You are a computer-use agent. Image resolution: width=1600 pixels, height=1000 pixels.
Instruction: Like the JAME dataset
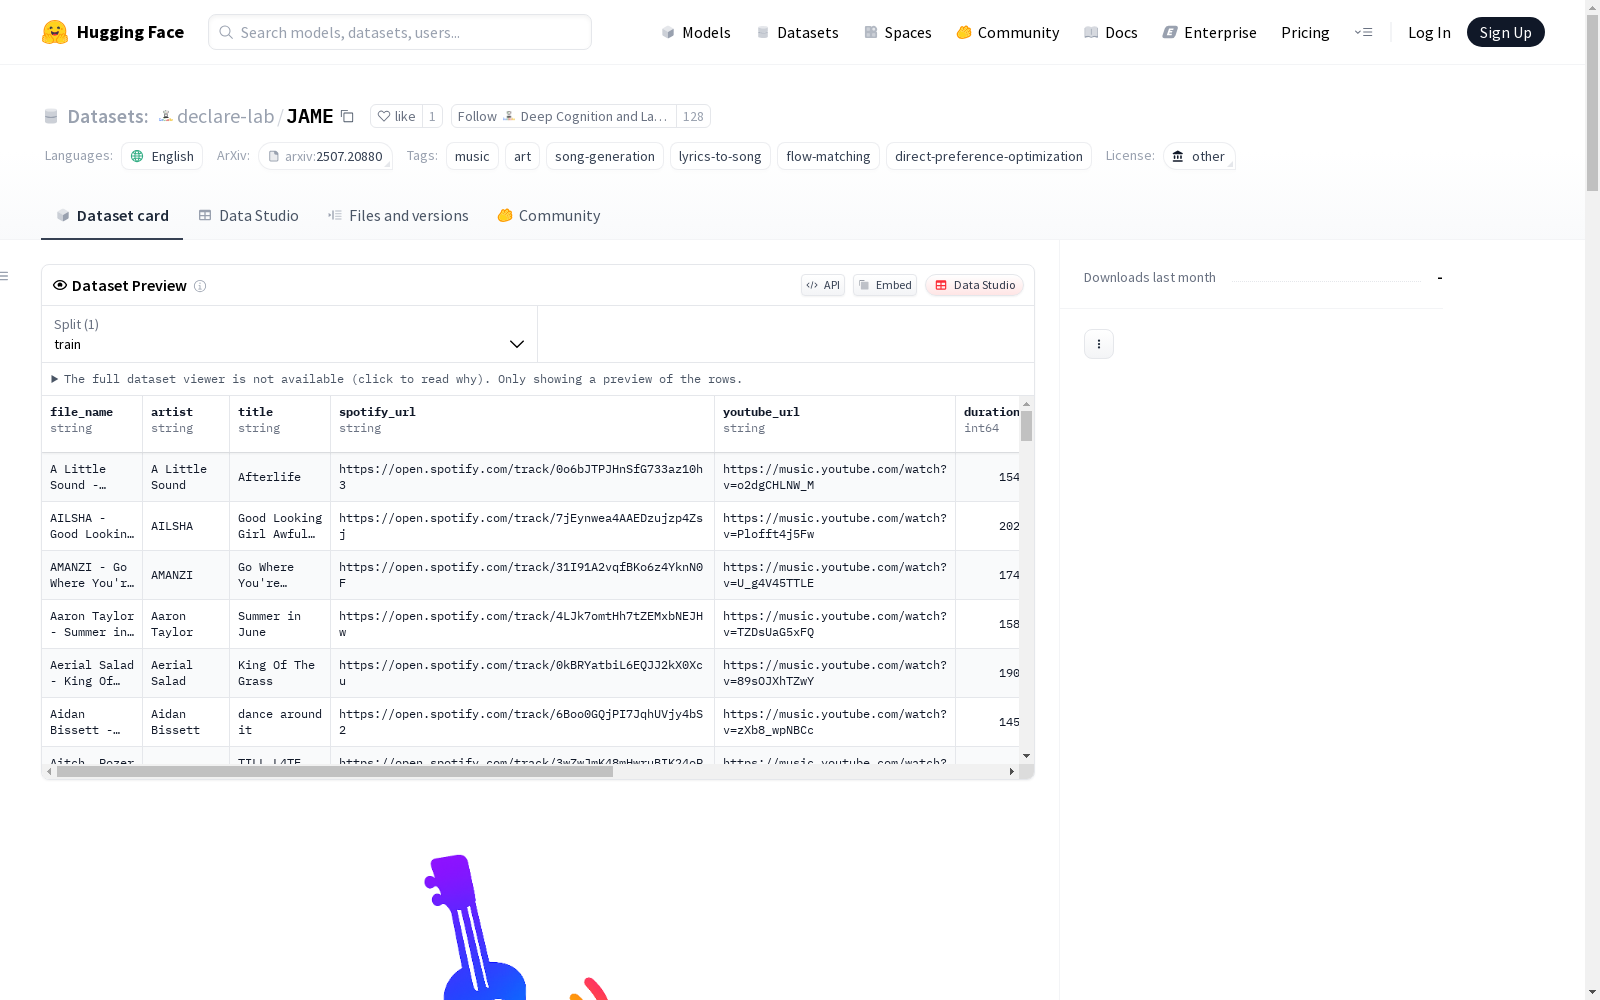tap(396, 116)
